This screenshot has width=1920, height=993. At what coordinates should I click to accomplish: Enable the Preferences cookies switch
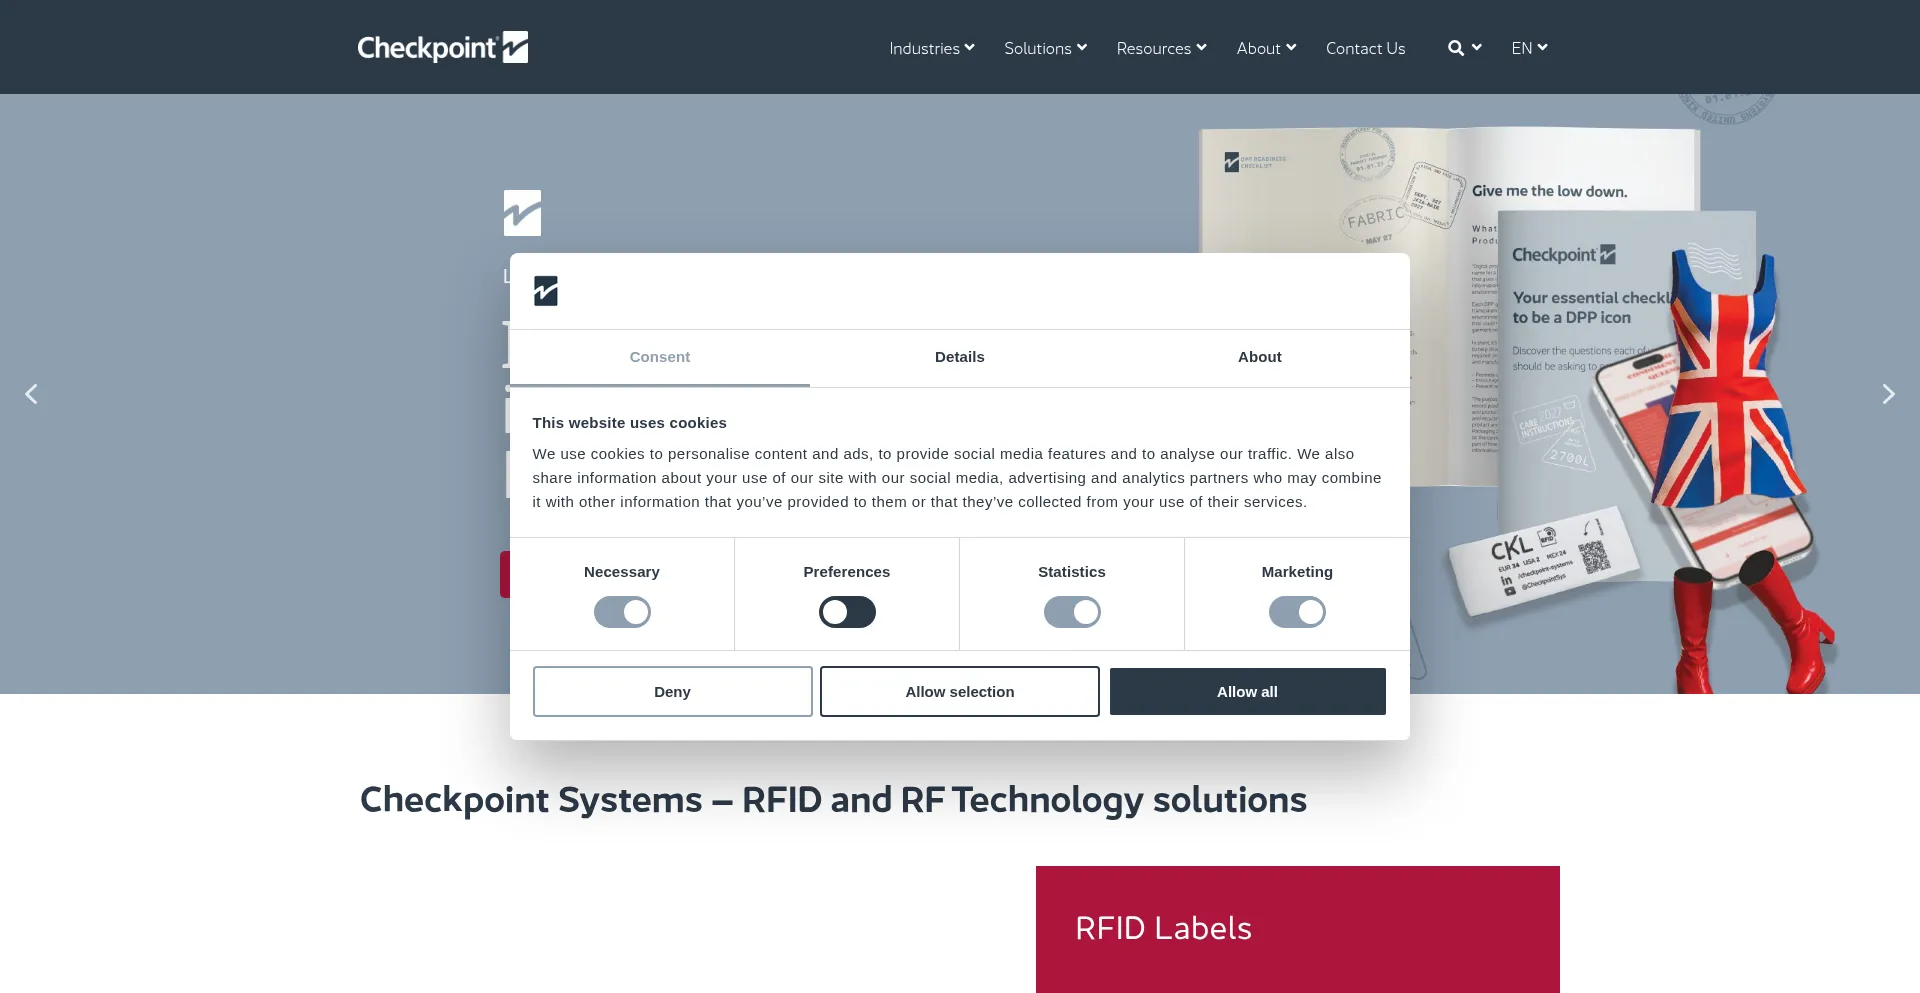point(847,612)
